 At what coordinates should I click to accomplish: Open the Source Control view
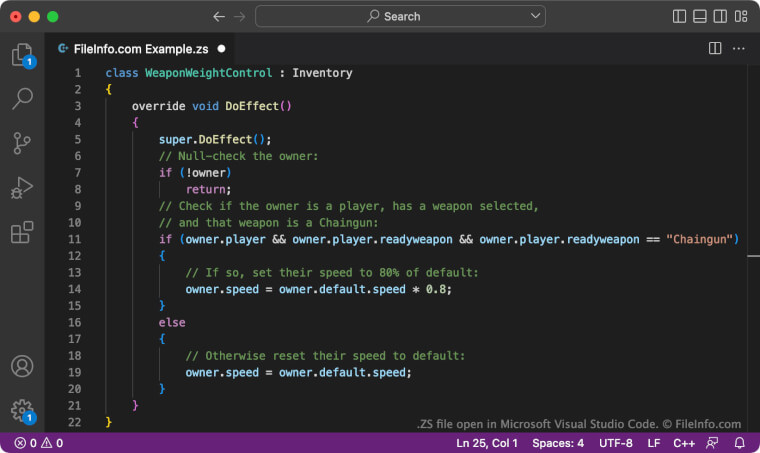click(x=22, y=143)
